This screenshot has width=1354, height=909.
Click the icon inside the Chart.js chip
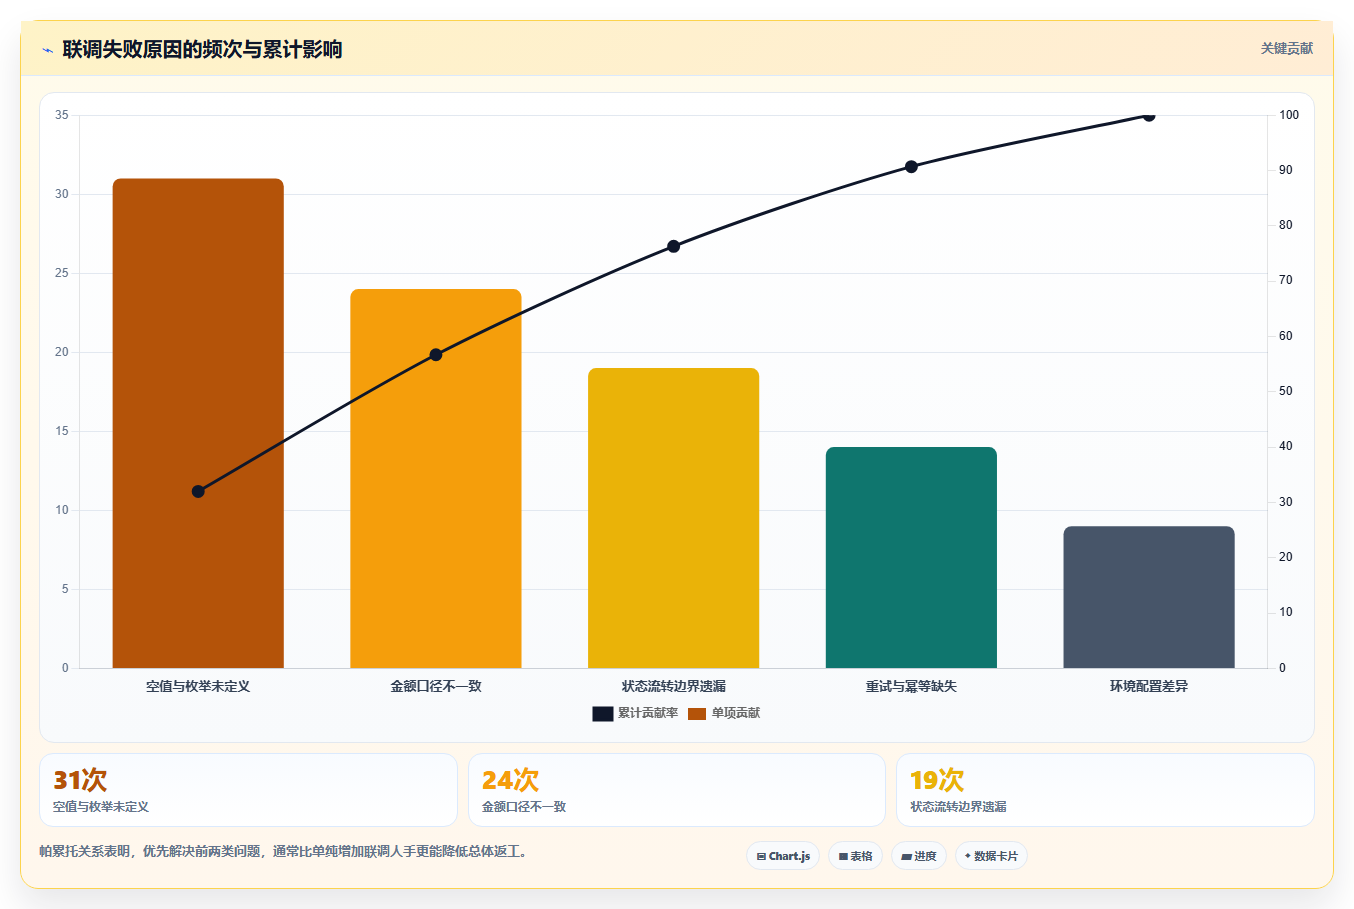761,857
